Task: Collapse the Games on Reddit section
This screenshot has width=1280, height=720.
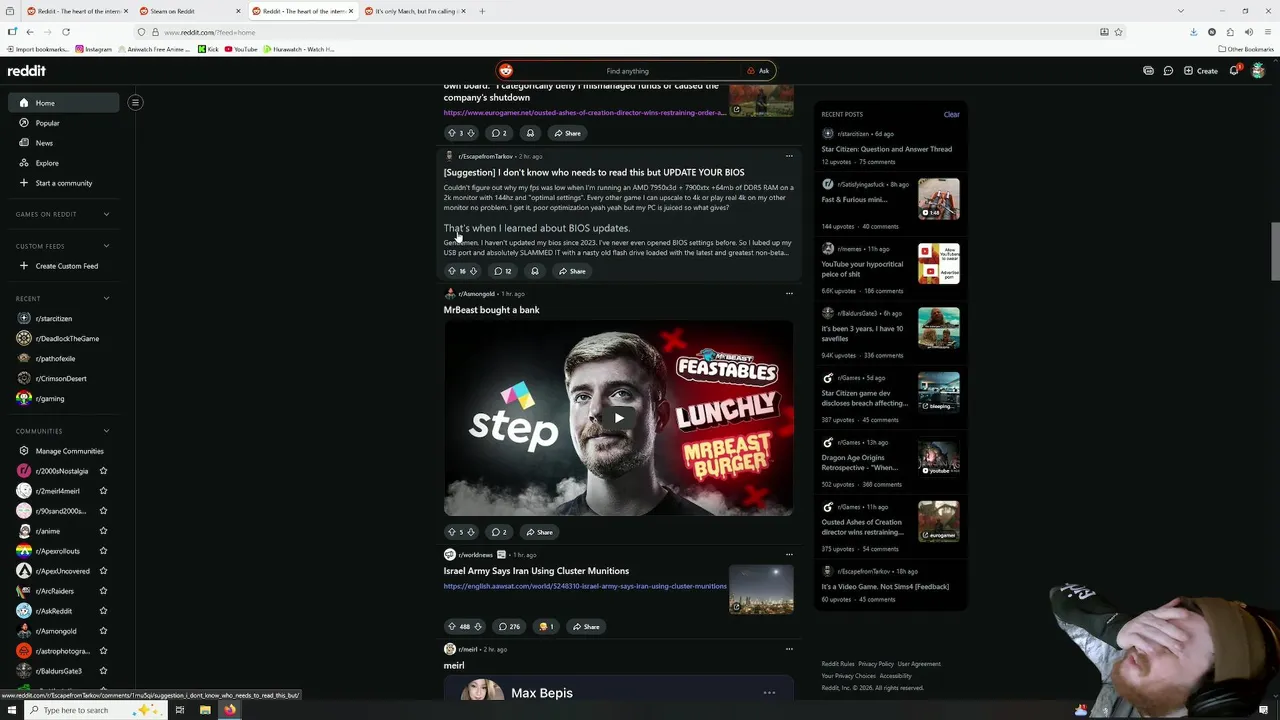Action: [106, 214]
